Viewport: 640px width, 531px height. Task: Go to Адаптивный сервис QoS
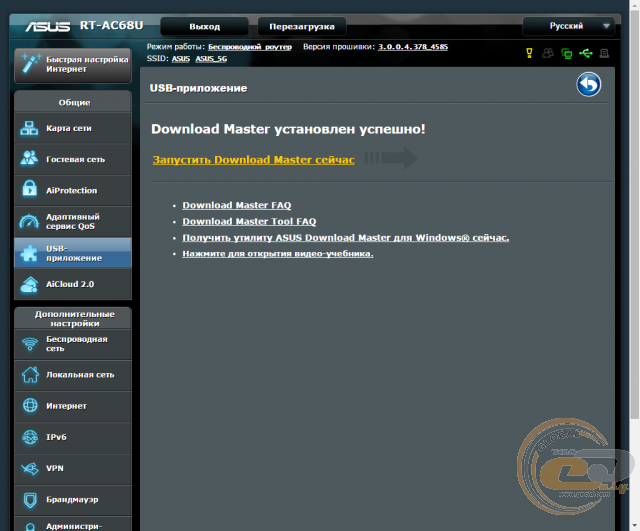[x=73, y=222]
